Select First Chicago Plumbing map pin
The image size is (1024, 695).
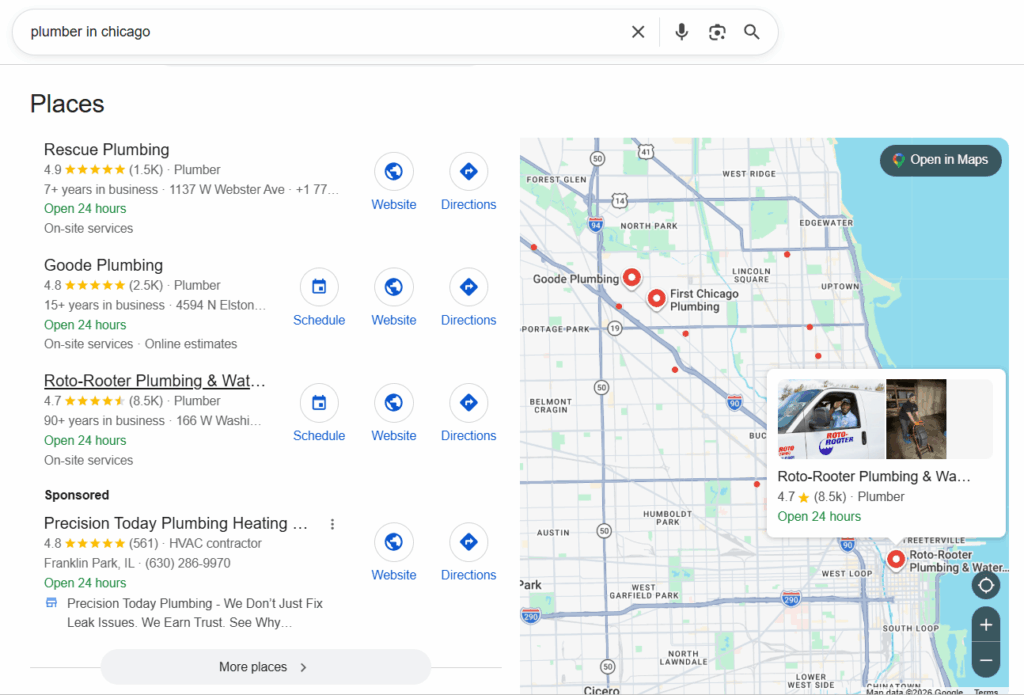pyautogui.click(x=656, y=299)
